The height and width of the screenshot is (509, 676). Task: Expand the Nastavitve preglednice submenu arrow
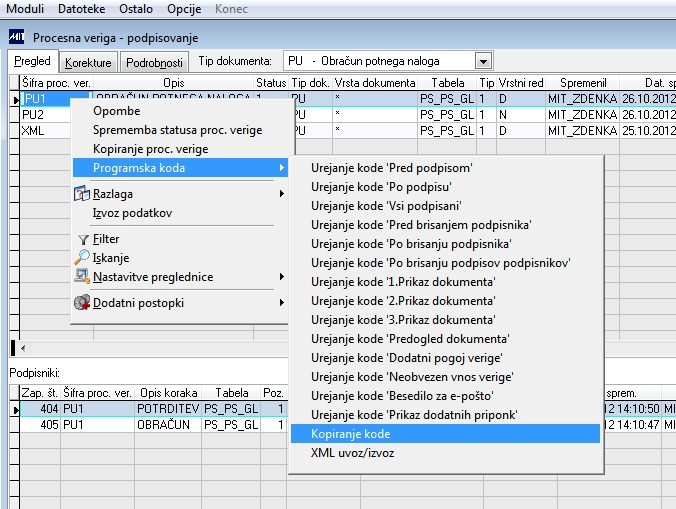pos(282,277)
